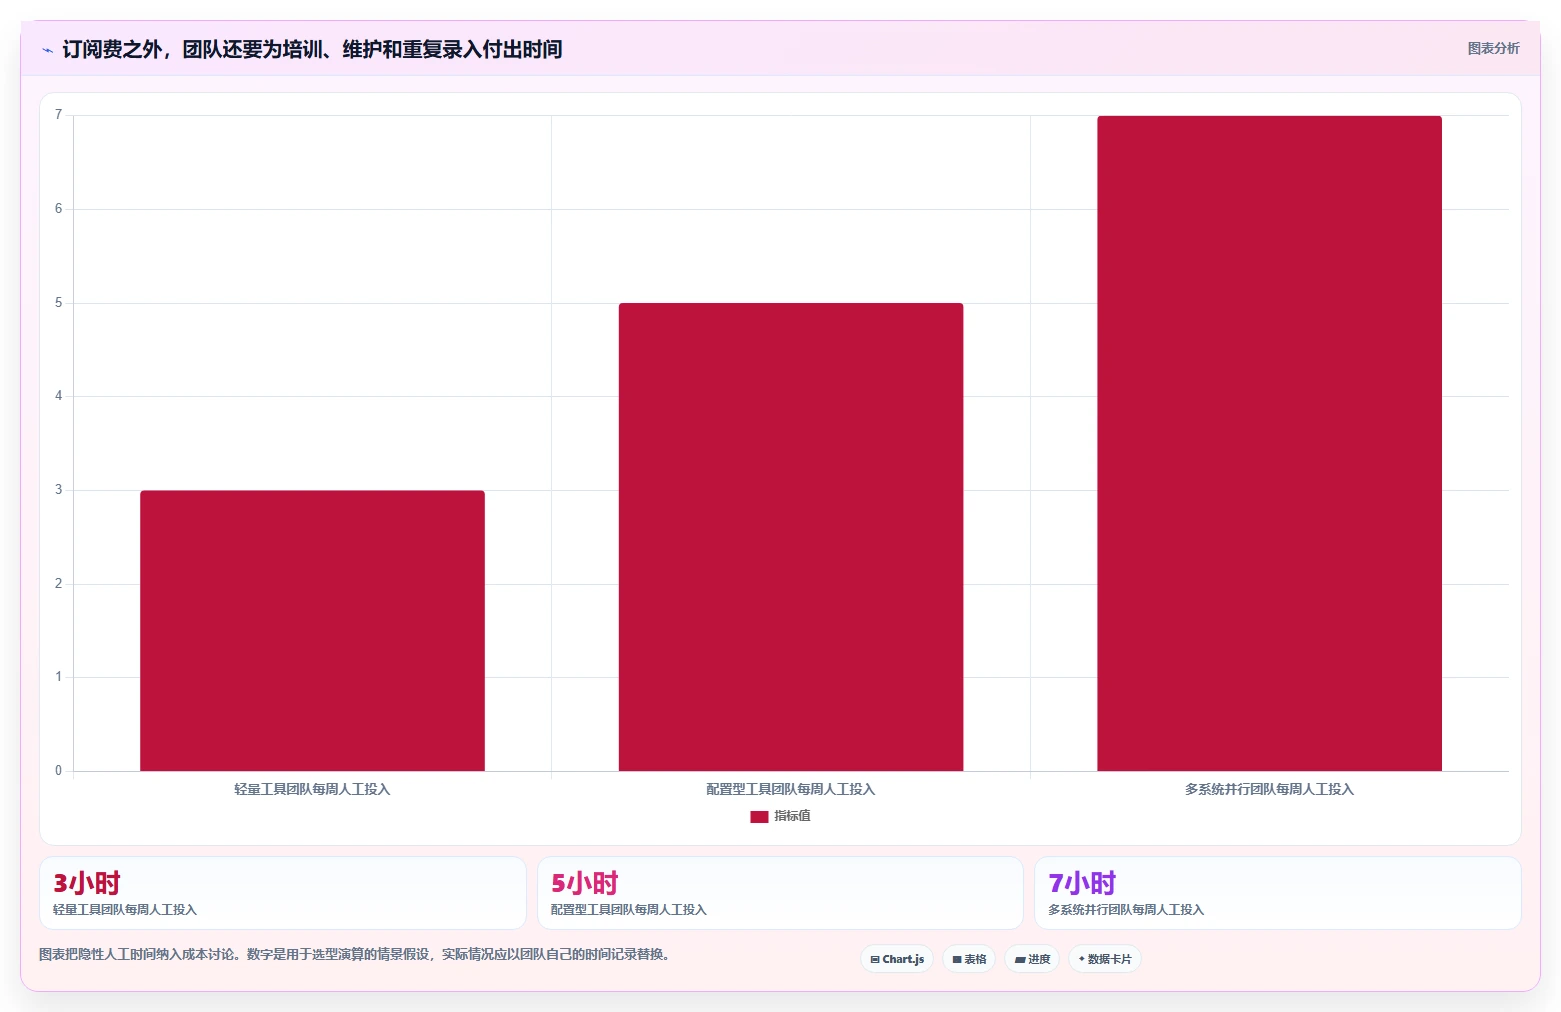Select the 多系统并行团队每周人工投入 bar
Screen dimensions: 1561x1012
click(1269, 443)
